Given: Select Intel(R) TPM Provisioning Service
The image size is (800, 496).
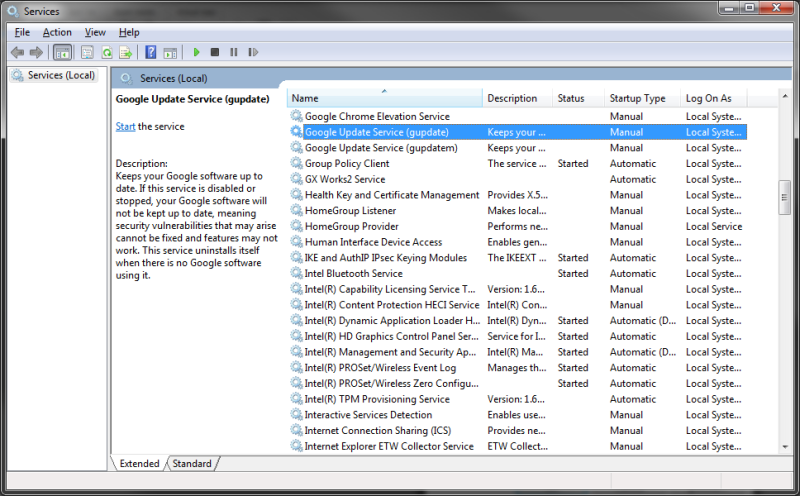Looking at the screenshot, I should tap(517, 399).
